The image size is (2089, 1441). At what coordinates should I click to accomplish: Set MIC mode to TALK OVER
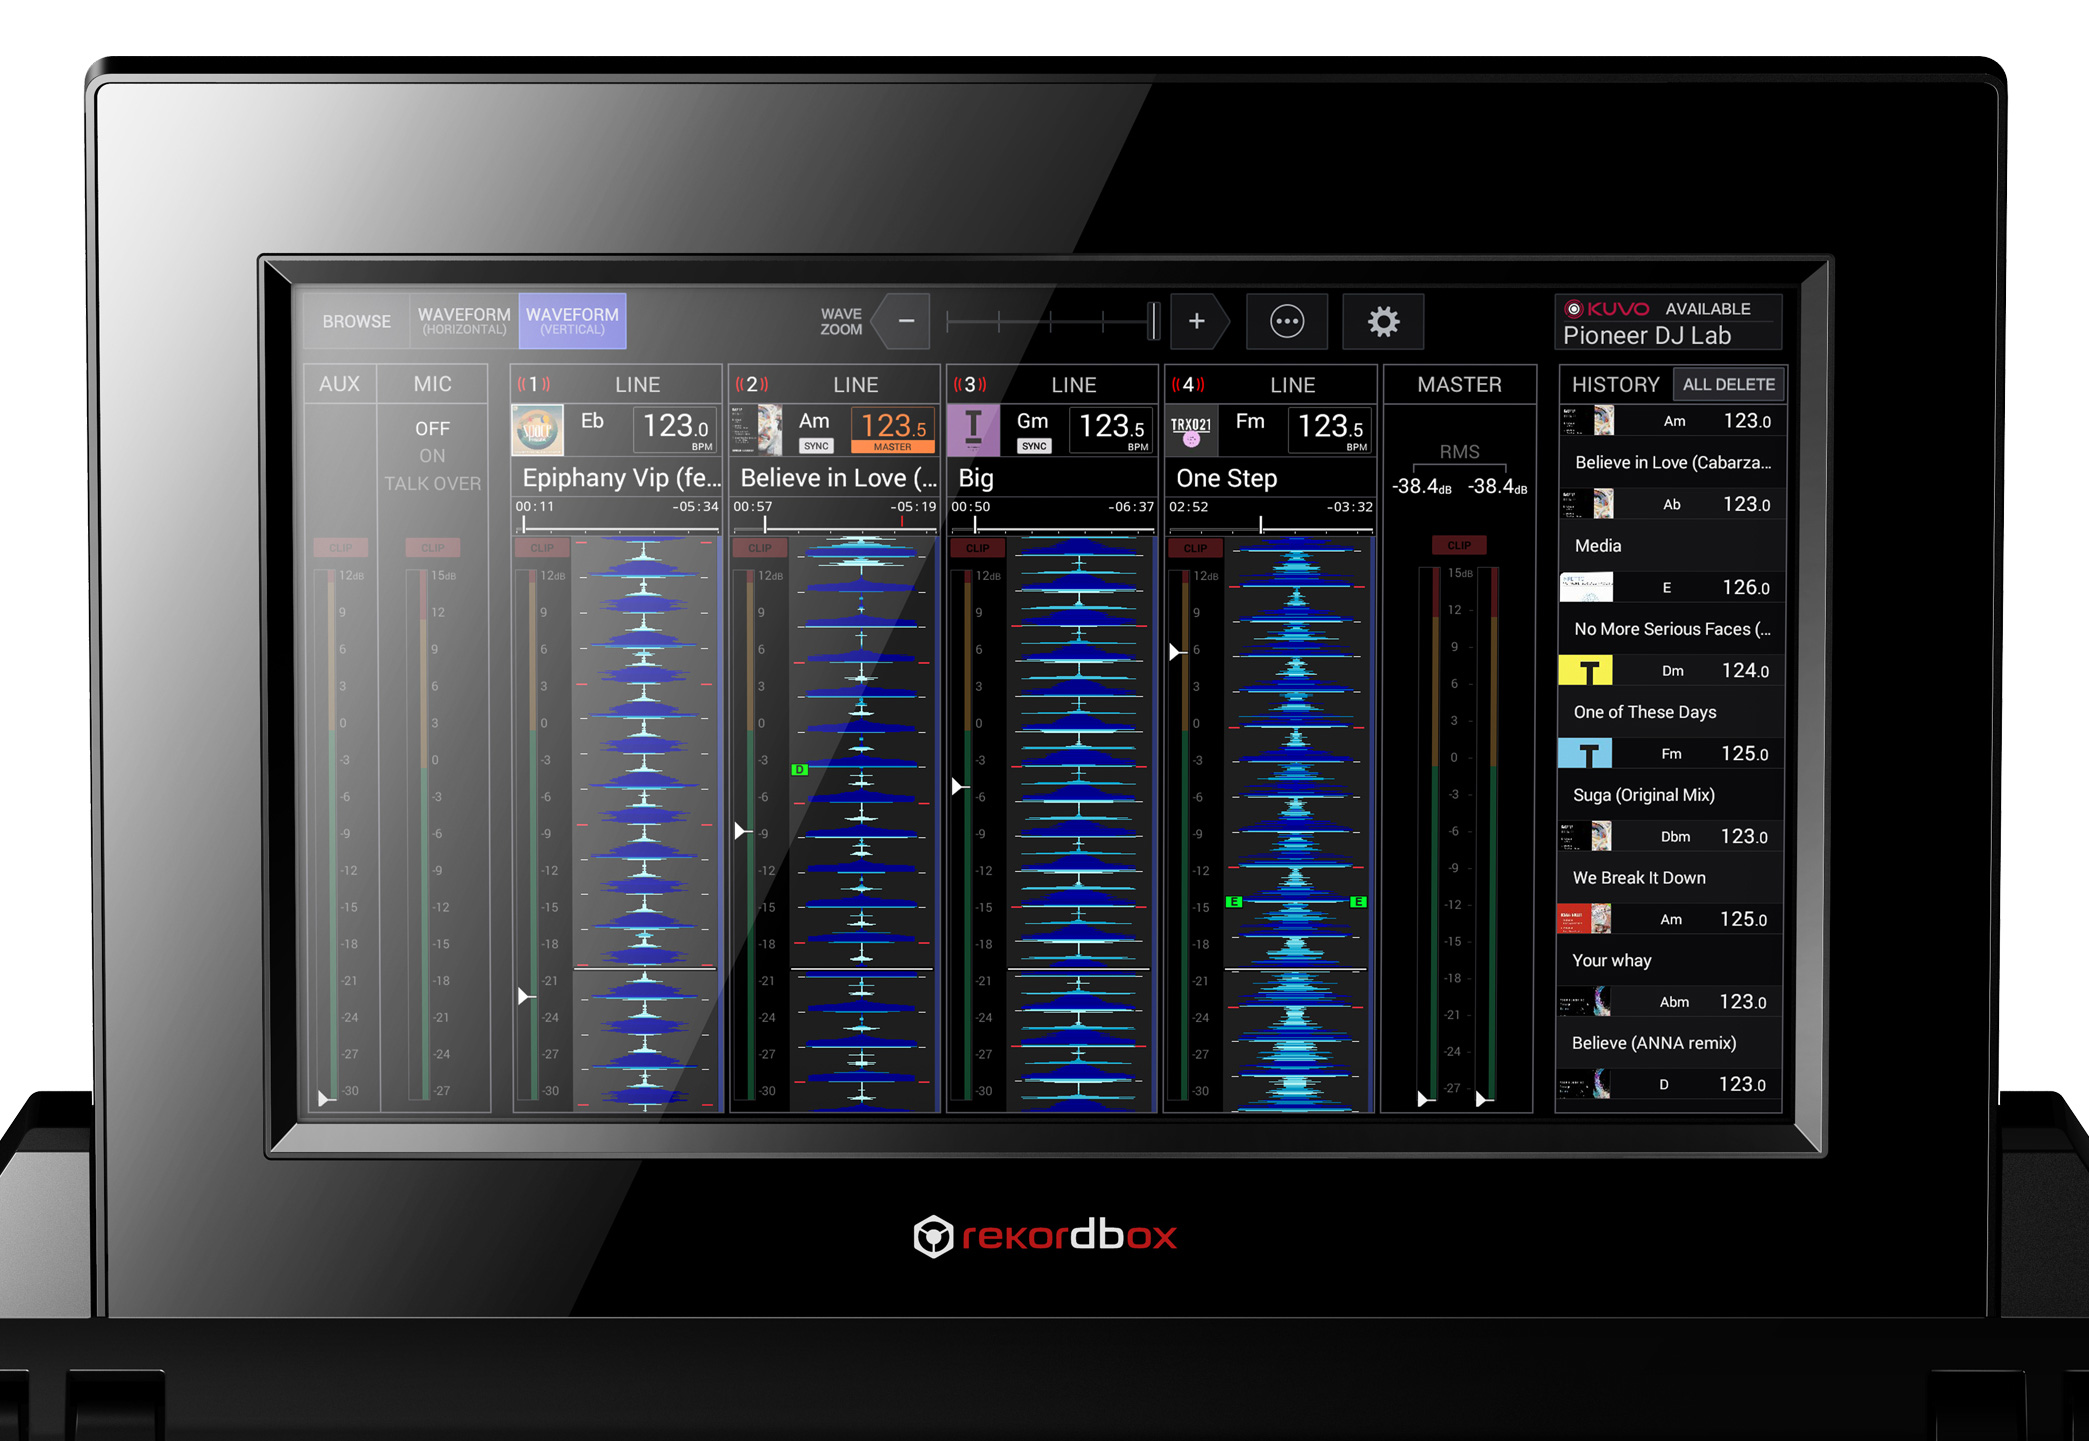432,484
